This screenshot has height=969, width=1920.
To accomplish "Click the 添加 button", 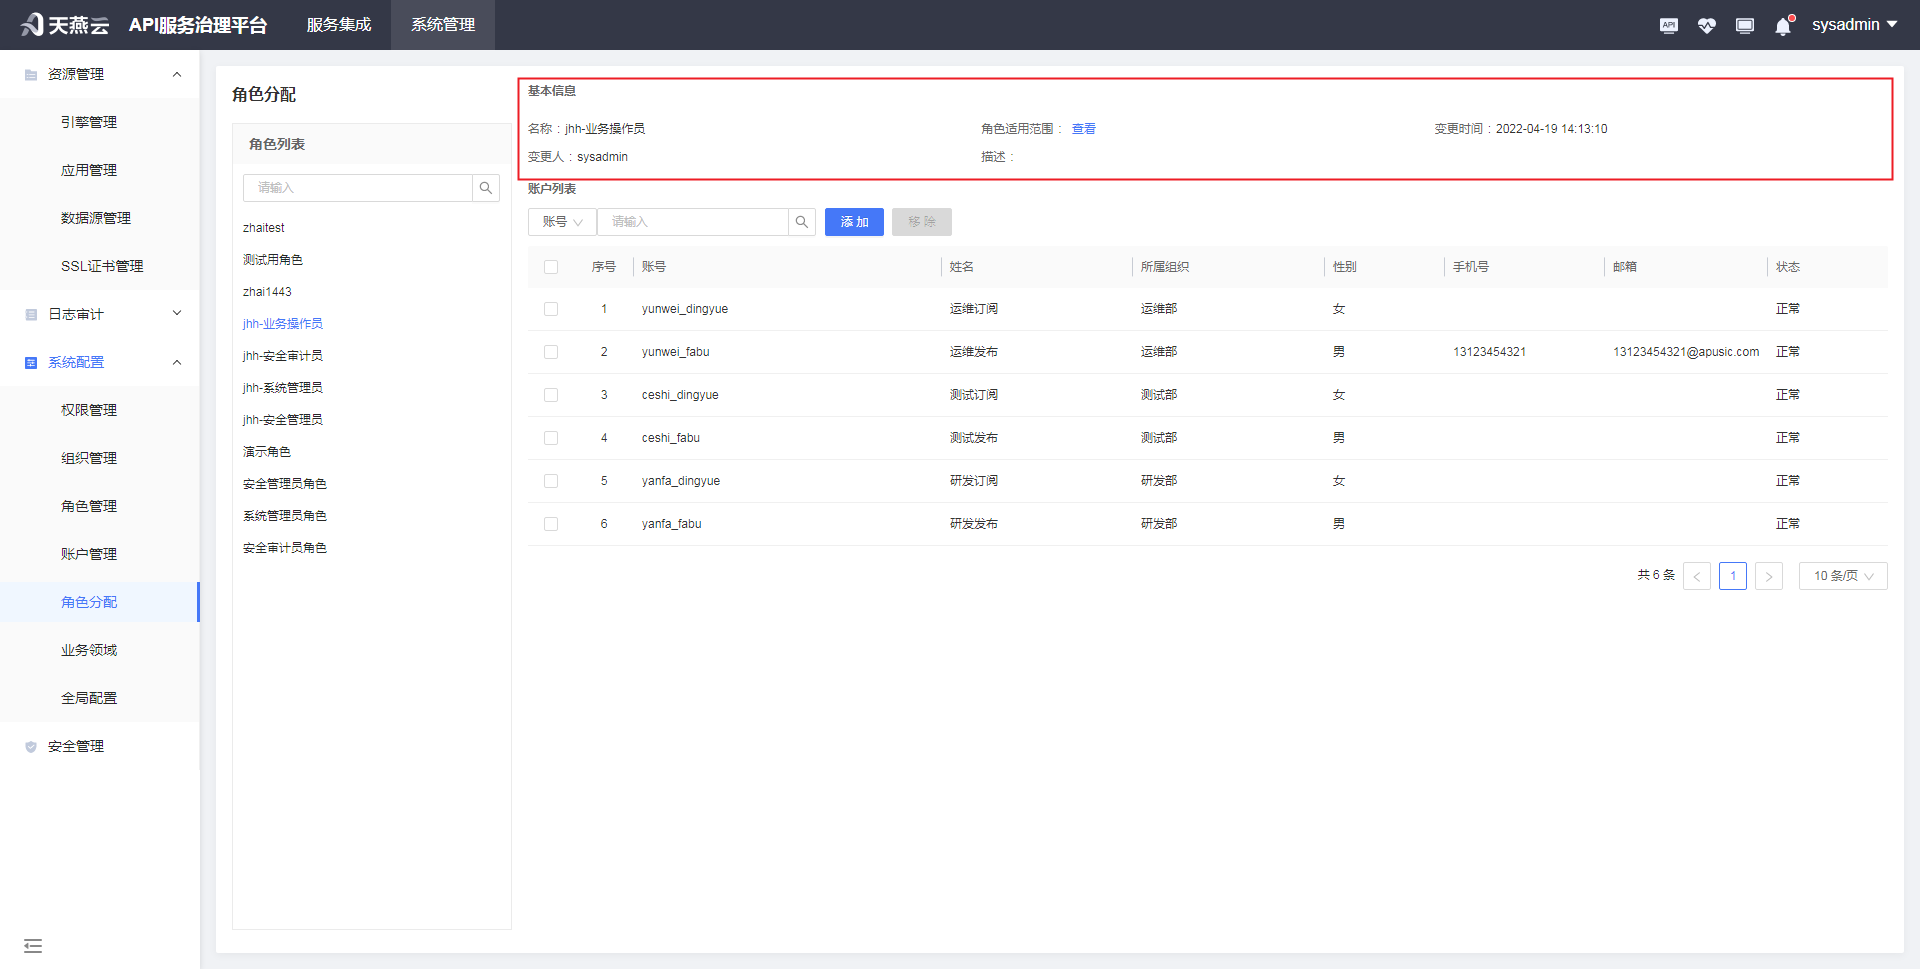I will pyautogui.click(x=854, y=221).
